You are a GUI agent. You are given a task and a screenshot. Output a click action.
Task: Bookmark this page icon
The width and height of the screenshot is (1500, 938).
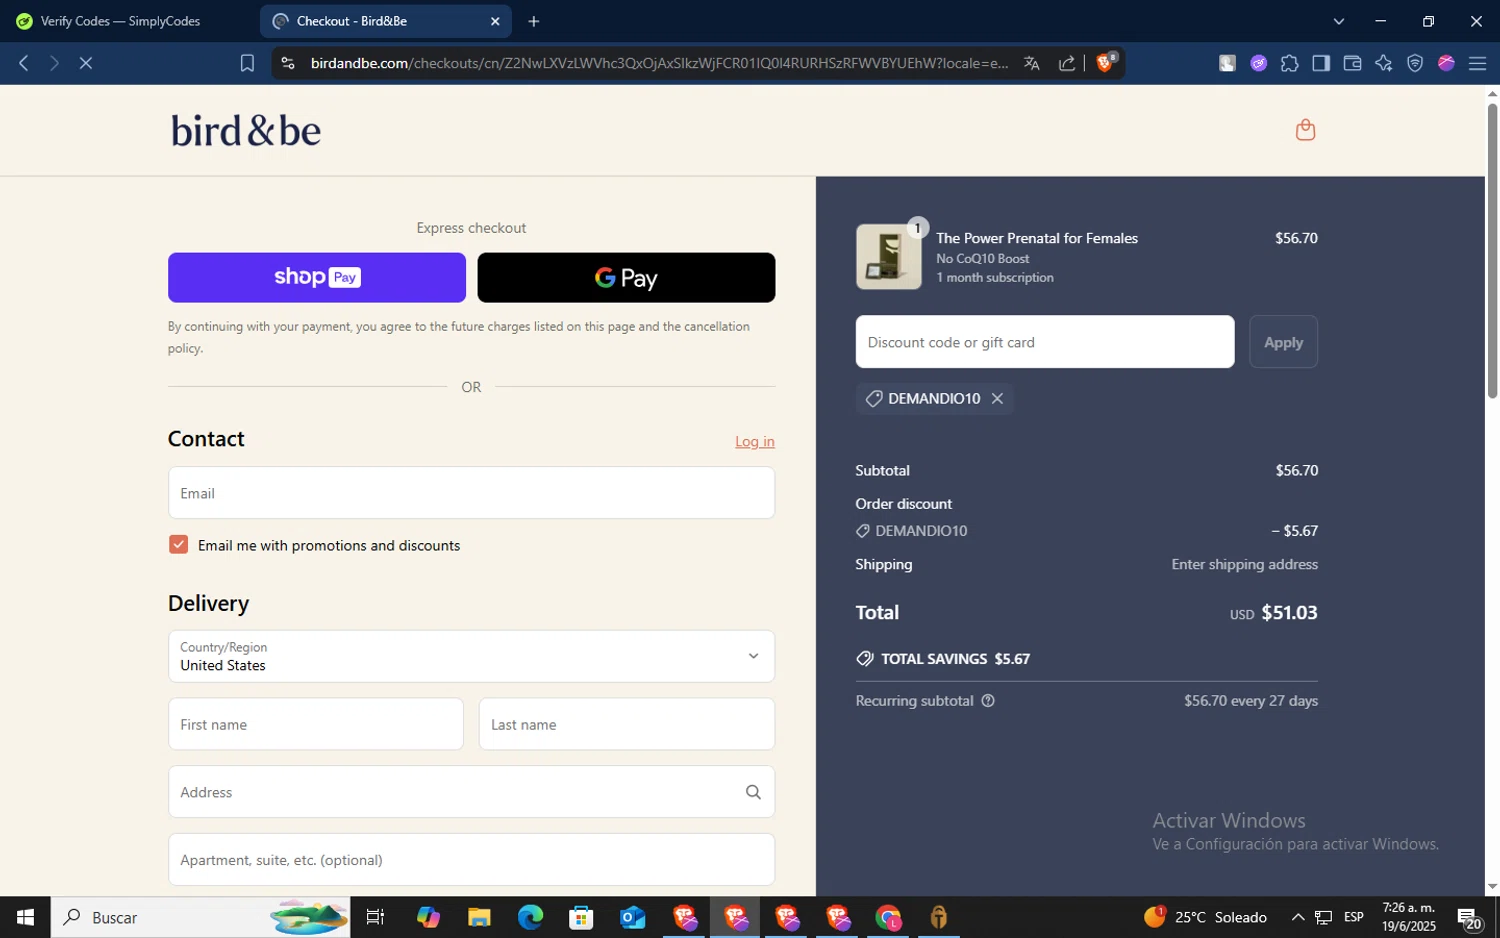coord(247,63)
